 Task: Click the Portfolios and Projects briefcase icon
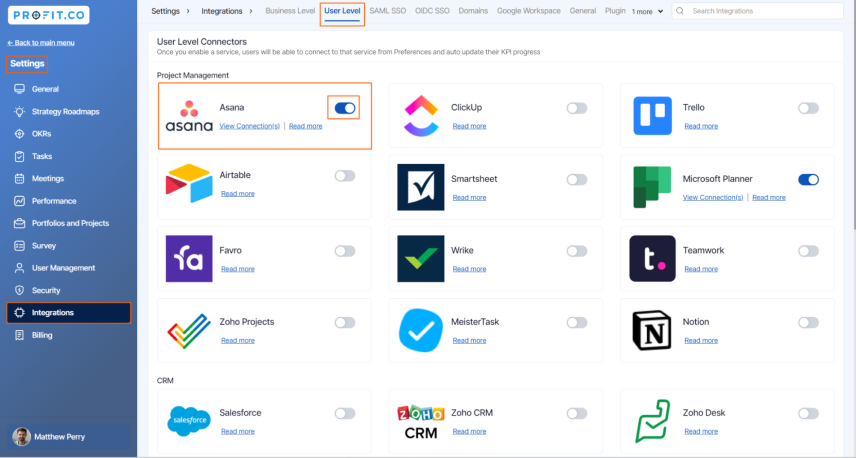[x=20, y=223]
